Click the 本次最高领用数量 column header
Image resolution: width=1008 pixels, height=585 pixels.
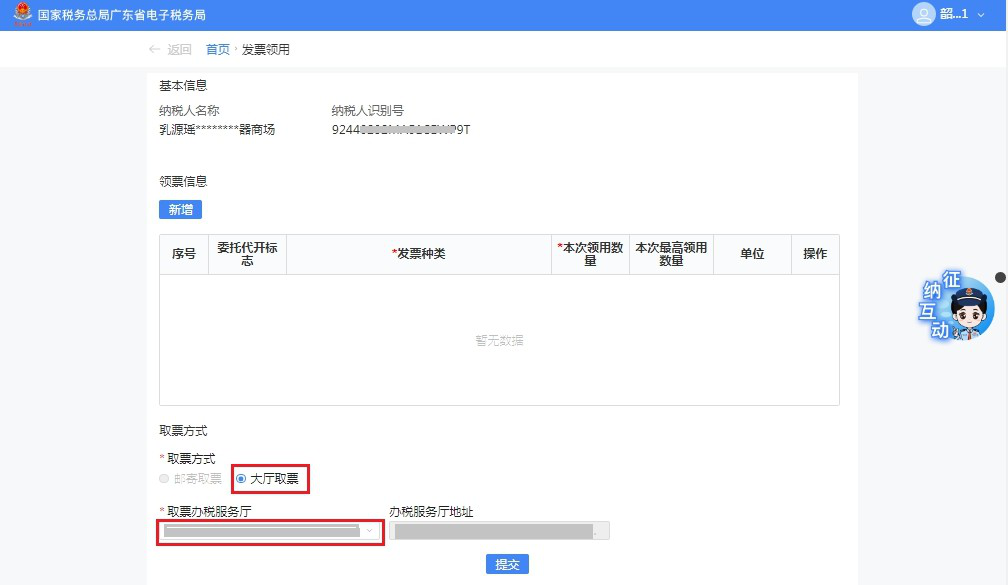[671, 254]
